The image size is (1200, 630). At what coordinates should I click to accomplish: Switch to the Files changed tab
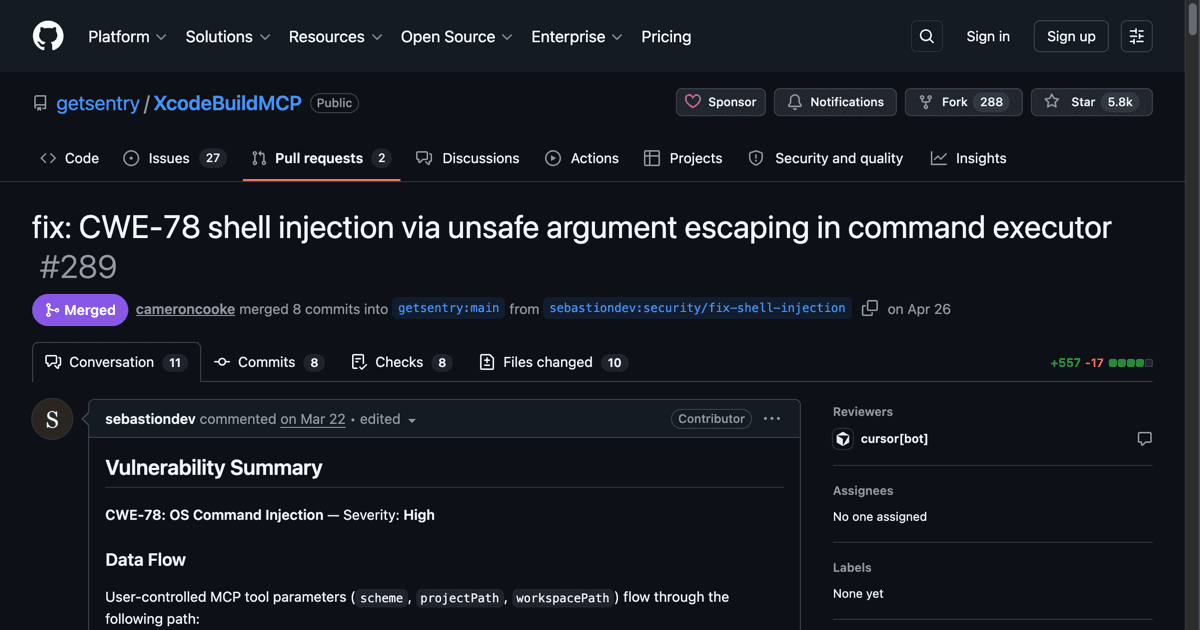click(553, 362)
